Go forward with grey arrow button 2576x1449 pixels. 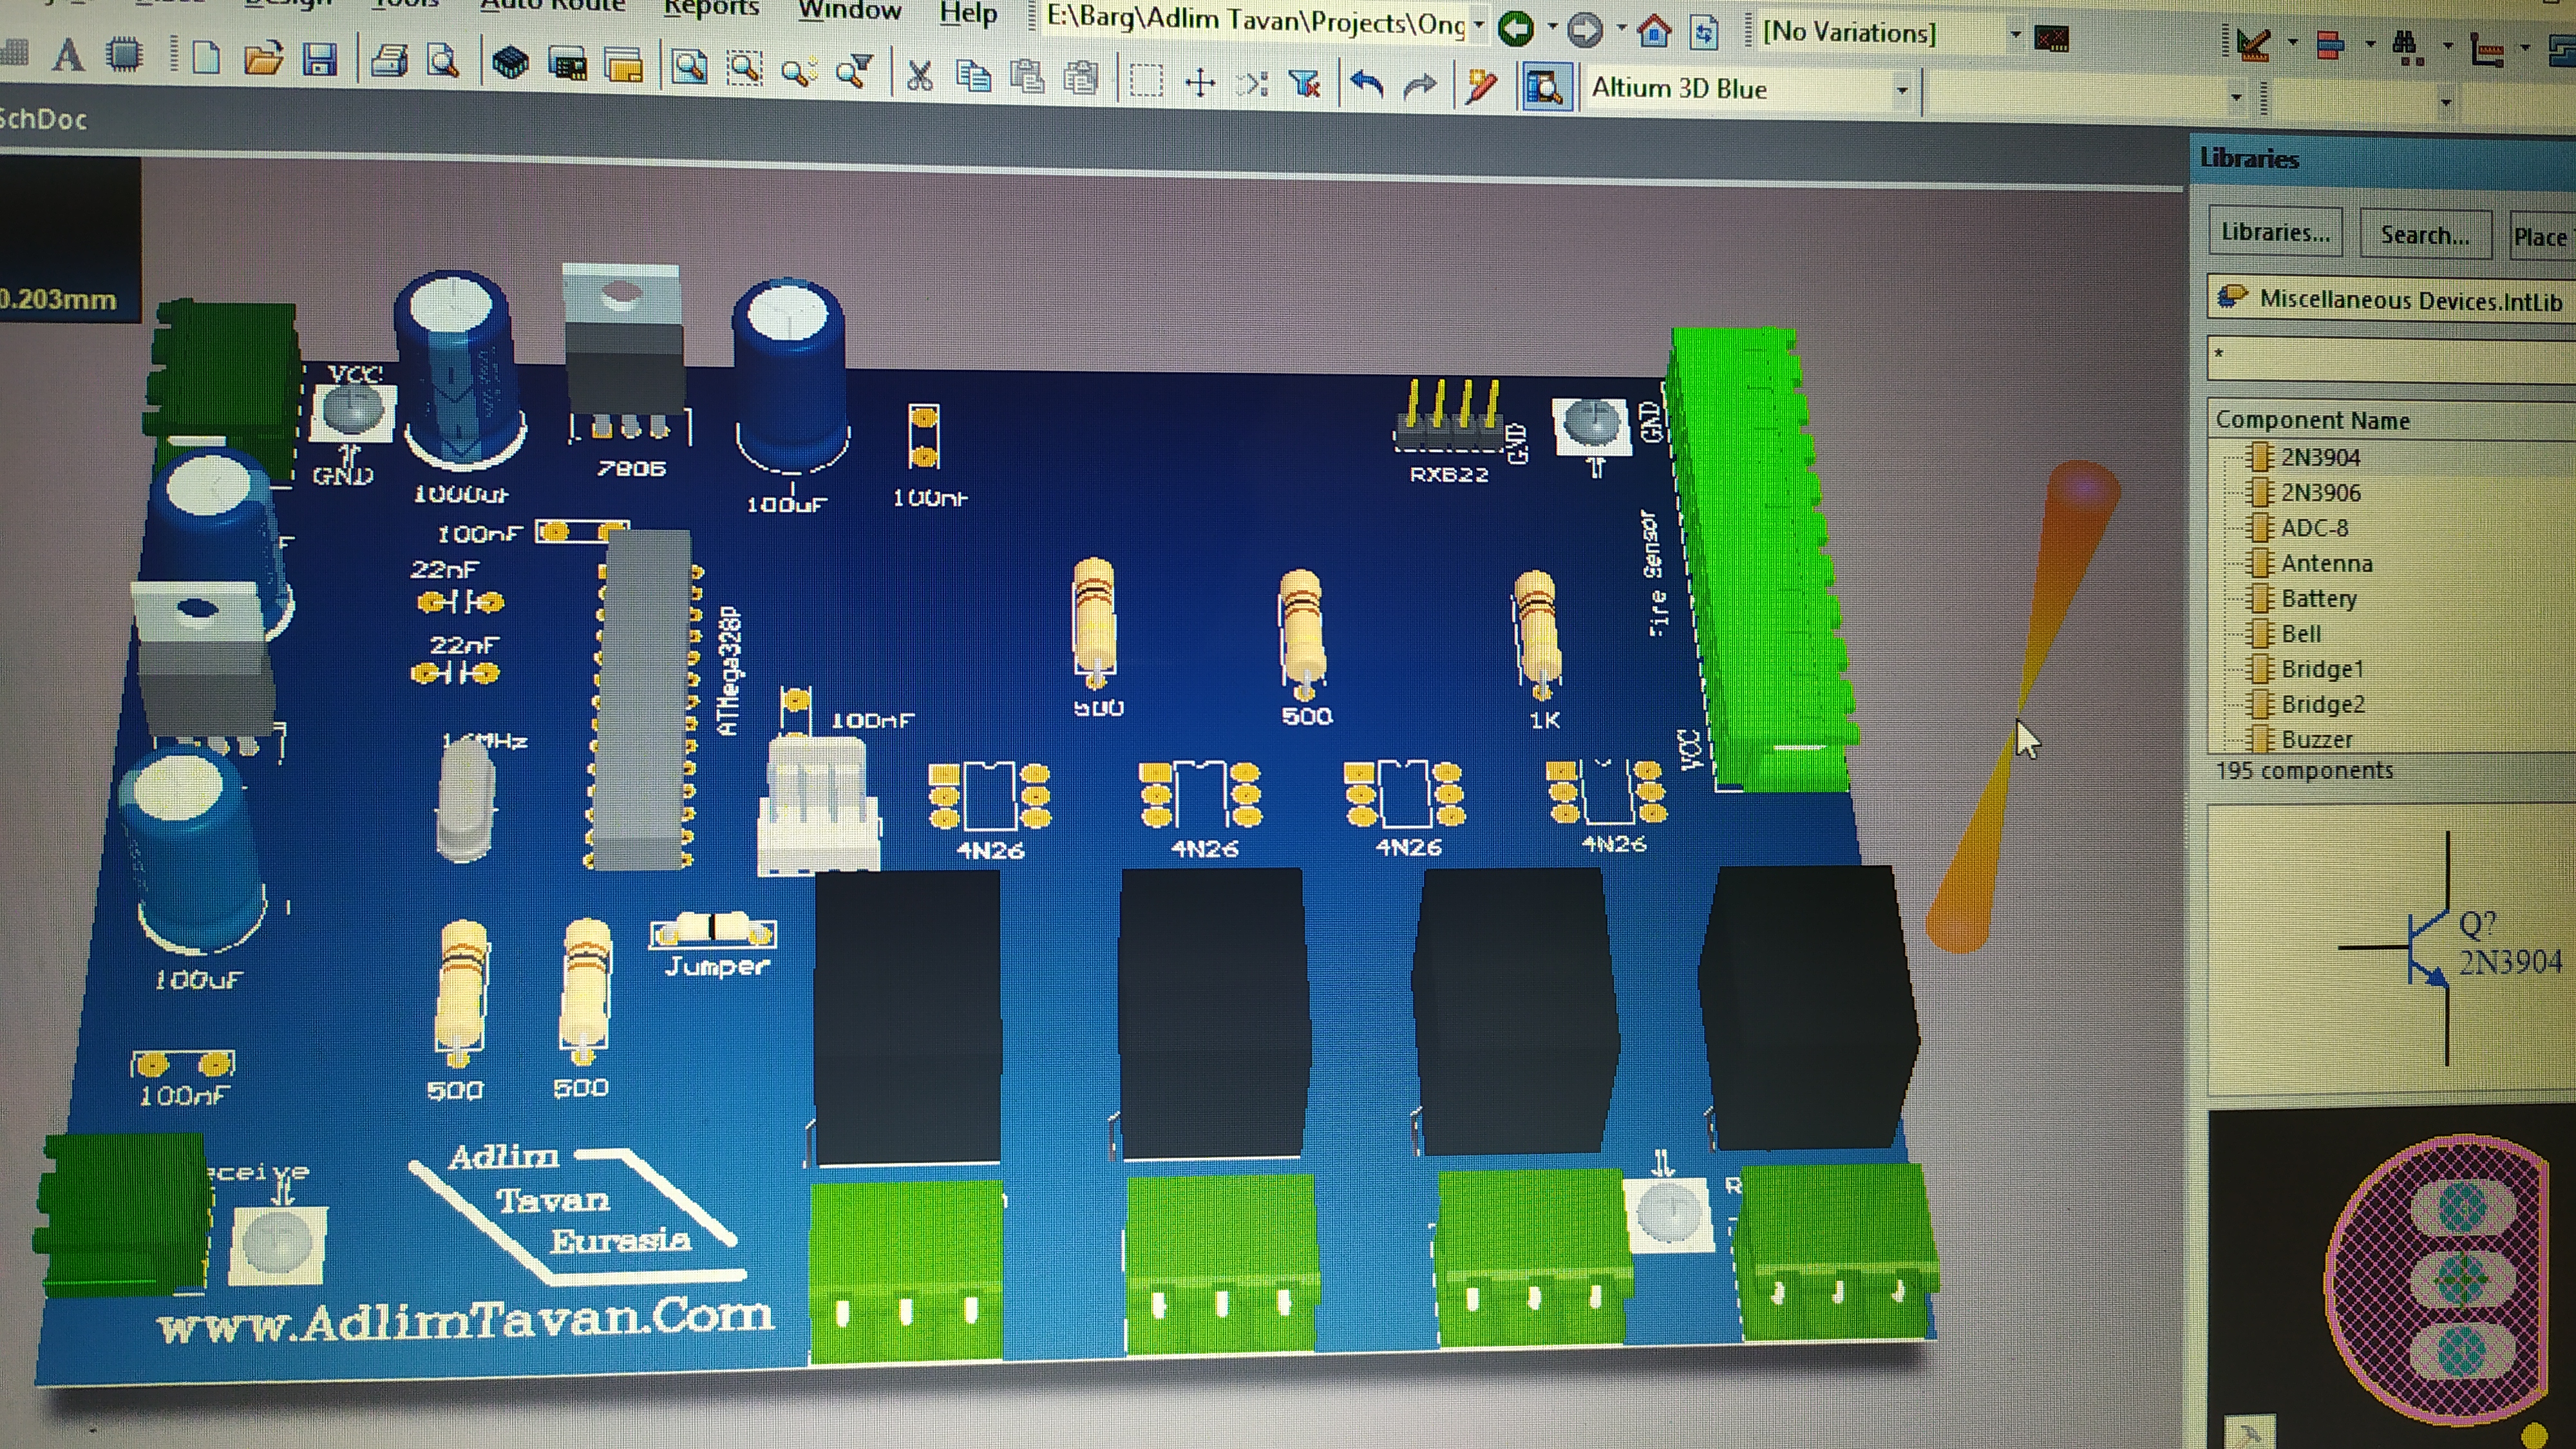click(x=1584, y=30)
